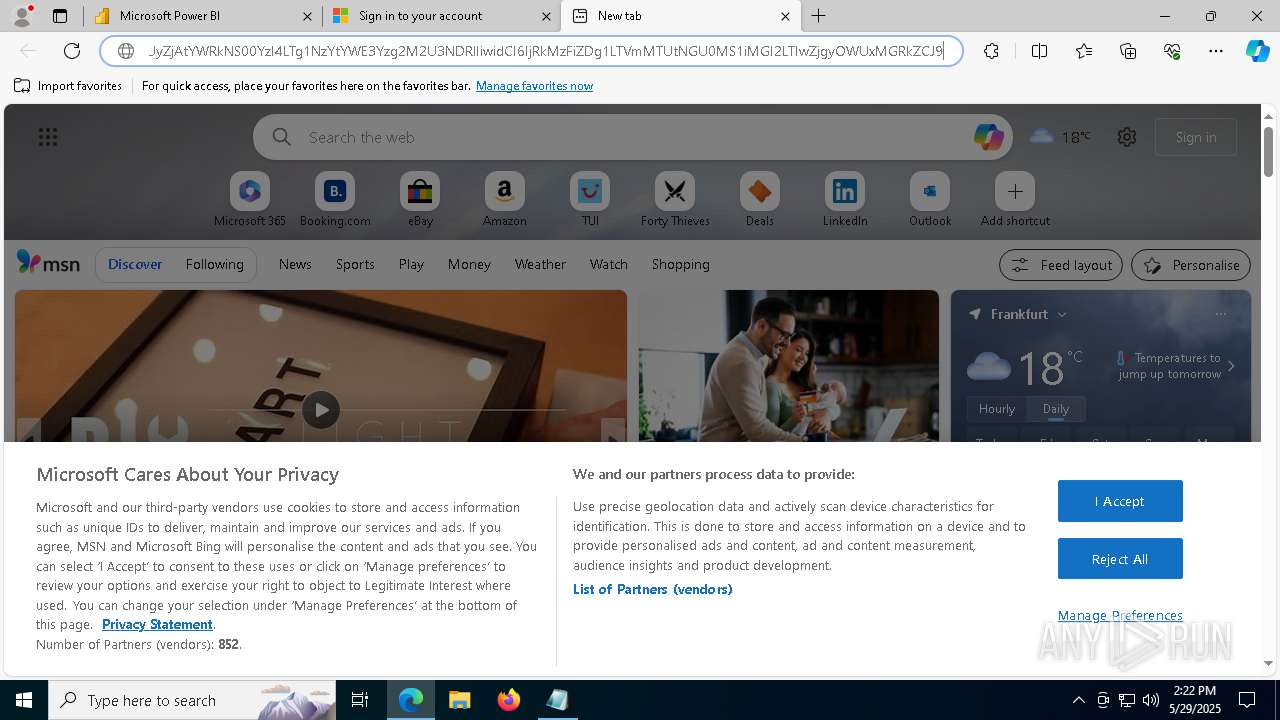Screen dimensions: 1280x720
Task: Open Copilot sidebar icon
Action: tap(1257, 51)
